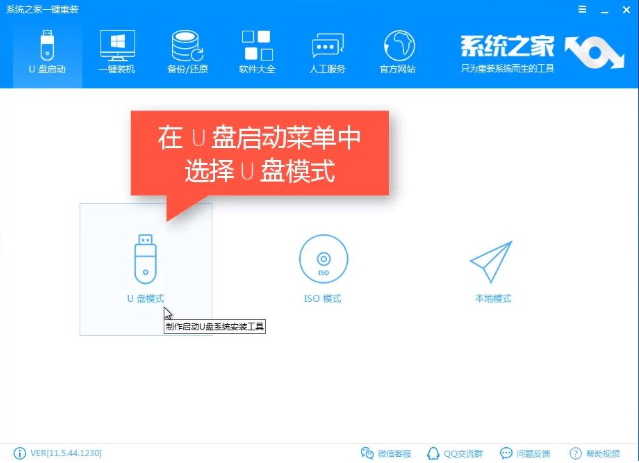Image resolution: width=639 pixels, height=463 pixels.
Task: Open 微信客服 in the status bar
Action: point(386,453)
